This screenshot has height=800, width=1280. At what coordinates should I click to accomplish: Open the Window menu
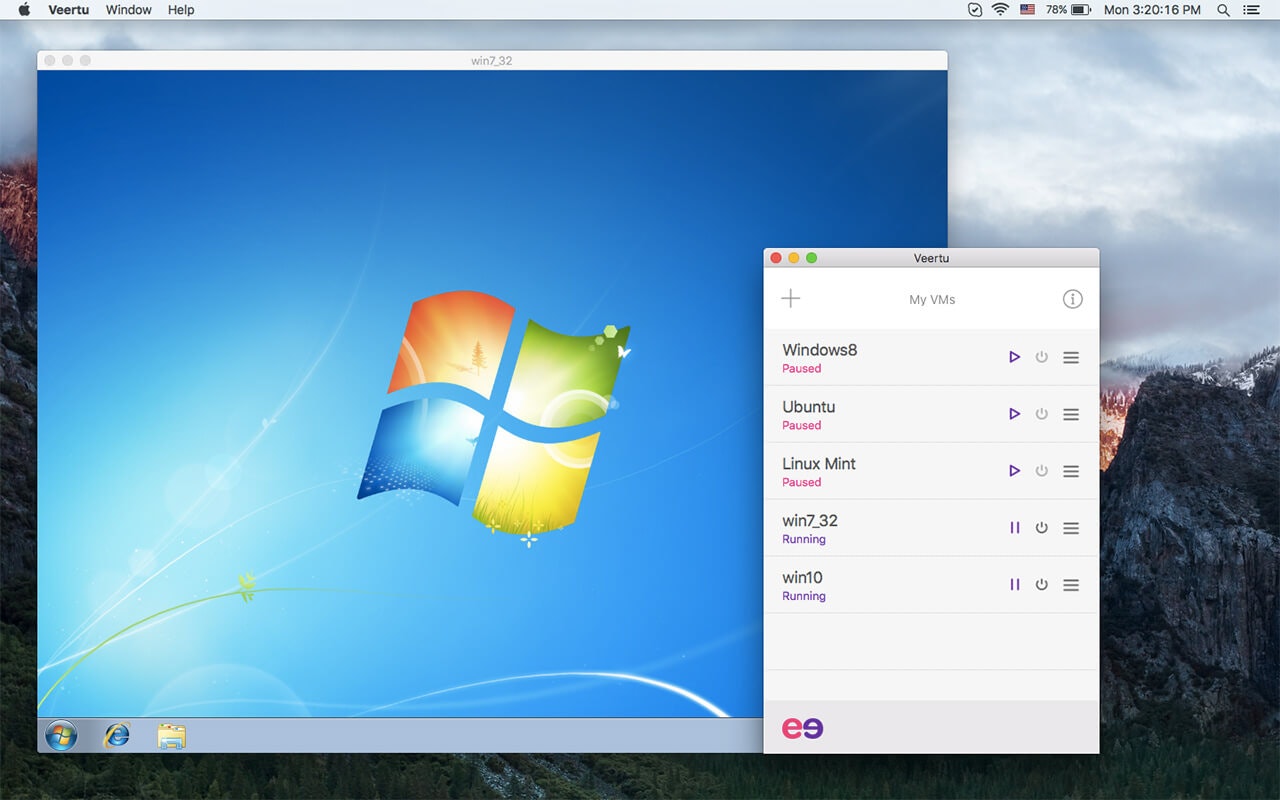point(129,10)
